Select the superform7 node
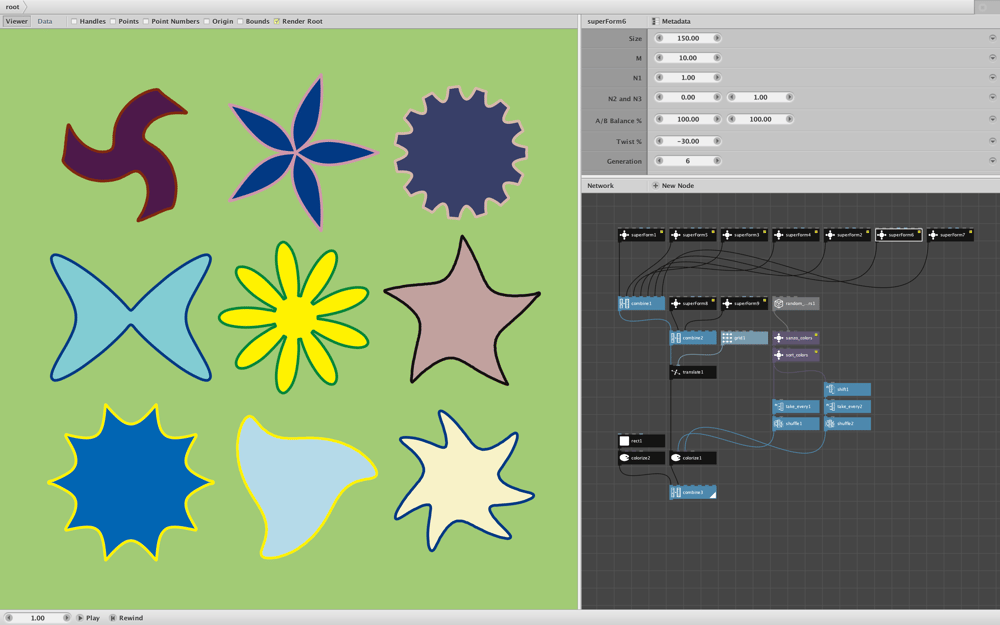The height and width of the screenshot is (625, 1000). tap(950, 235)
